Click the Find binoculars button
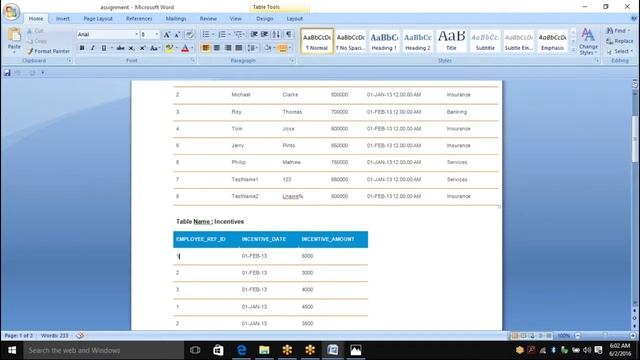The image size is (640, 360). point(618,31)
